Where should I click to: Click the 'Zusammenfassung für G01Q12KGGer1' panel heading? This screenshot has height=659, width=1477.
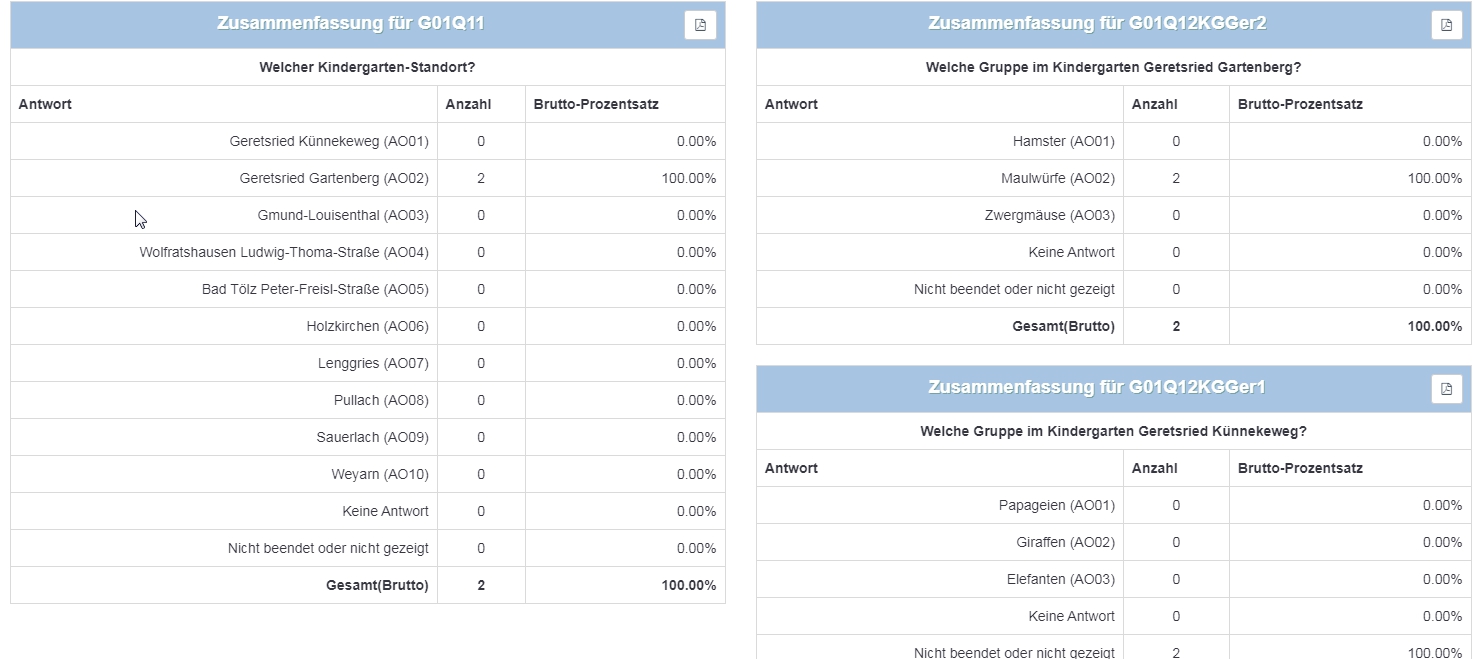point(1097,388)
